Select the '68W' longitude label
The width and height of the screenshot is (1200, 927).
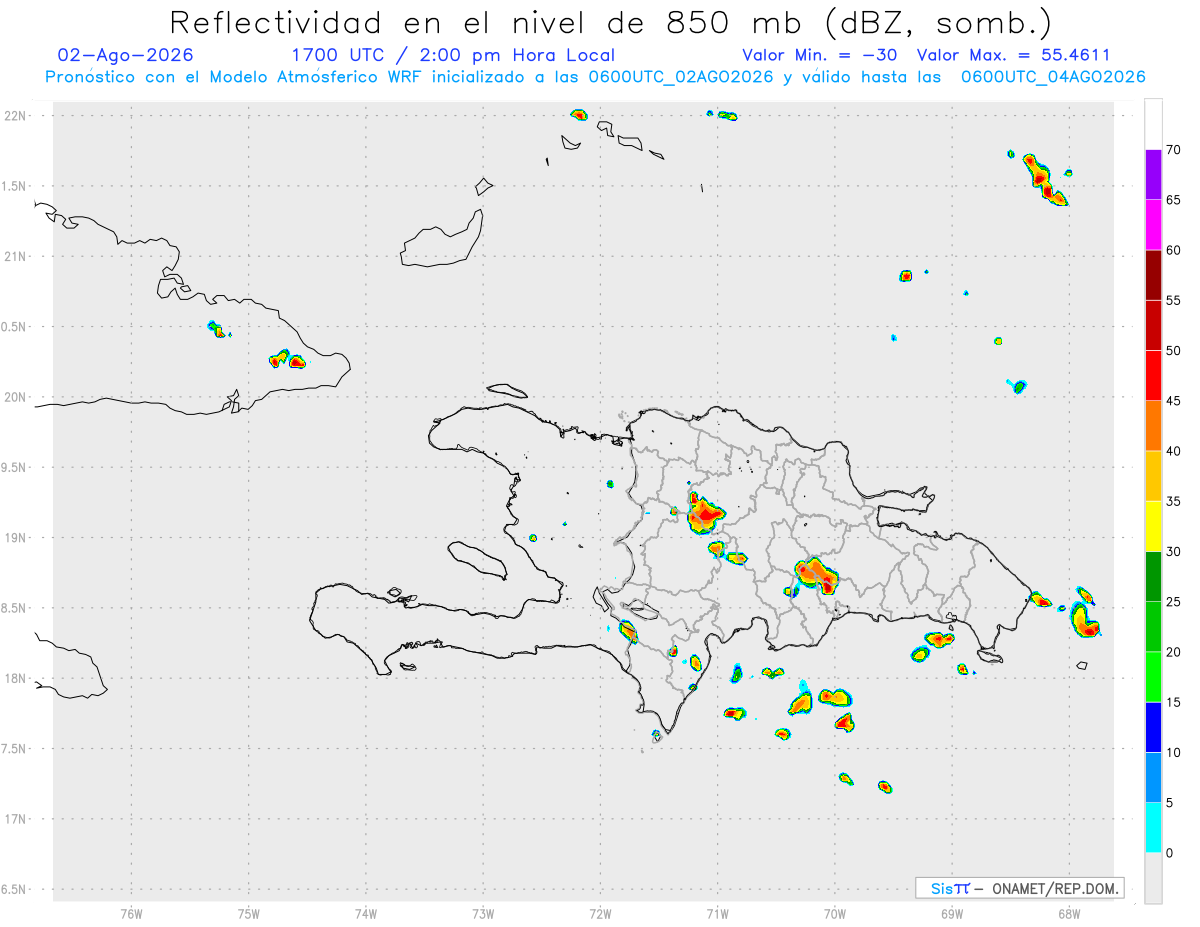1069,914
